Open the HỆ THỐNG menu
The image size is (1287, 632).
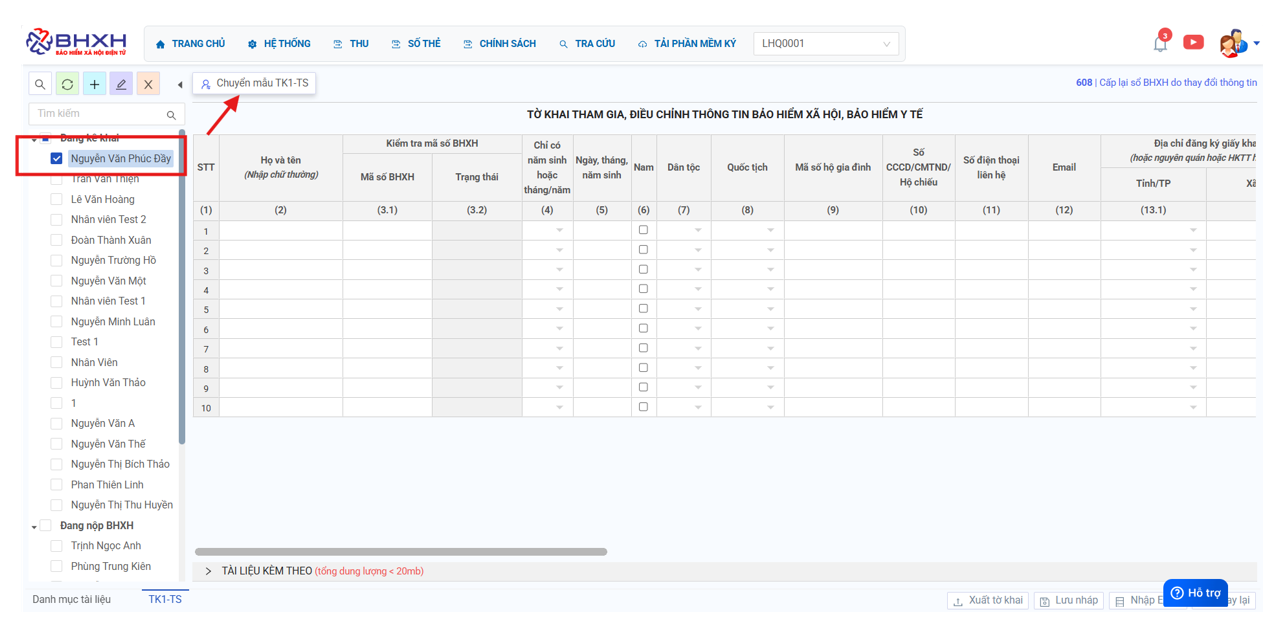coord(279,44)
